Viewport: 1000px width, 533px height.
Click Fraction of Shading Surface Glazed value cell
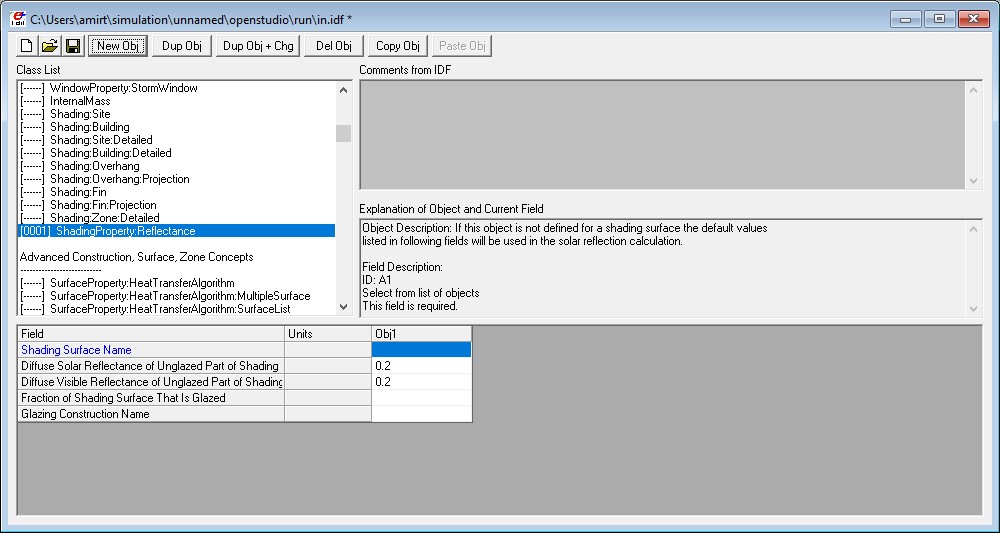tap(422, 398)
